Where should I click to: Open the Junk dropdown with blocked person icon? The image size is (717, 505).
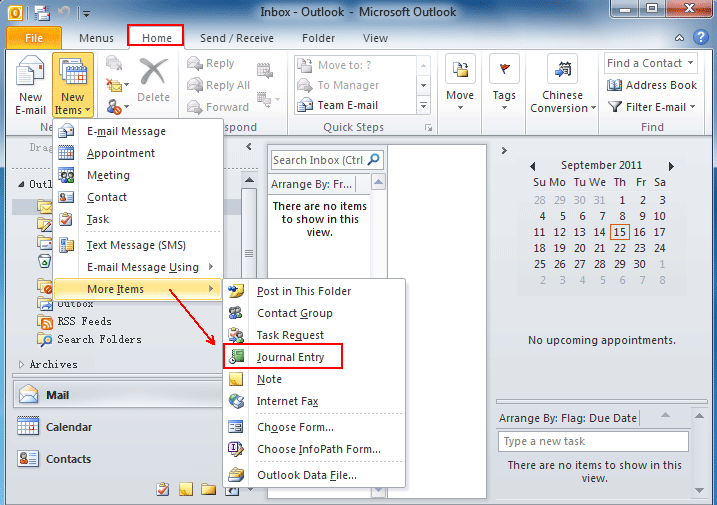tap(117, 107)
